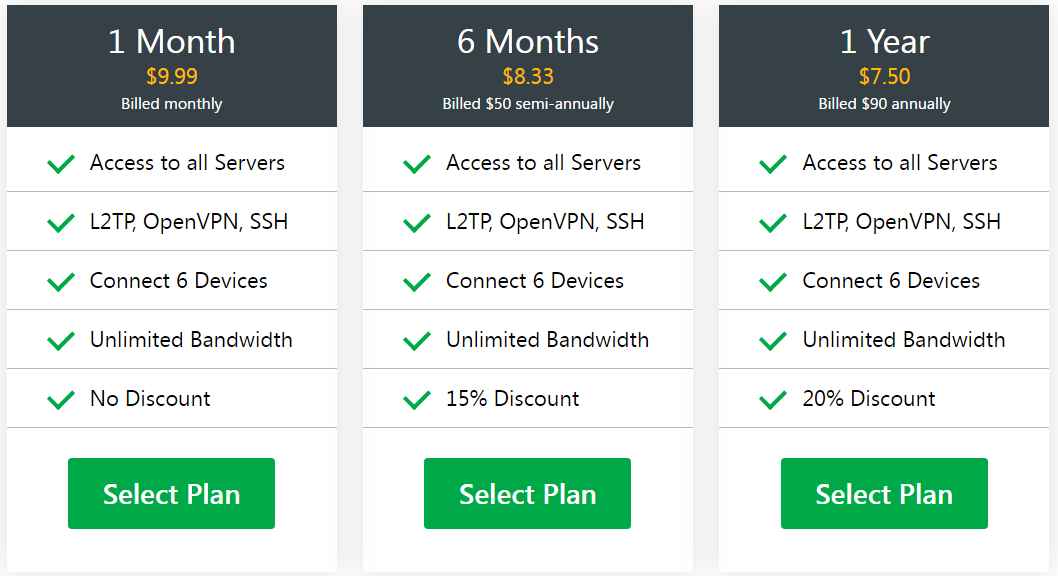The width and height of the screenshot is (1058, 576).
Task: Click the 6 Months plan heading
Action: click(528, 42)
